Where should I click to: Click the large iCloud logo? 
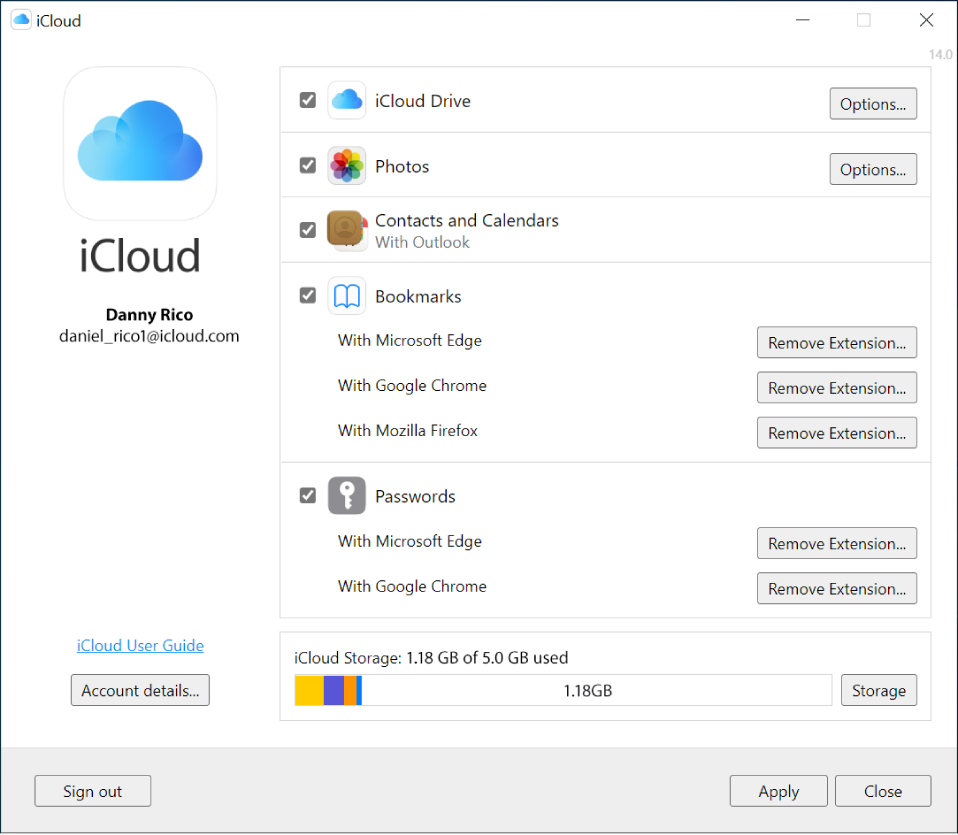click(x=140, y=142)
